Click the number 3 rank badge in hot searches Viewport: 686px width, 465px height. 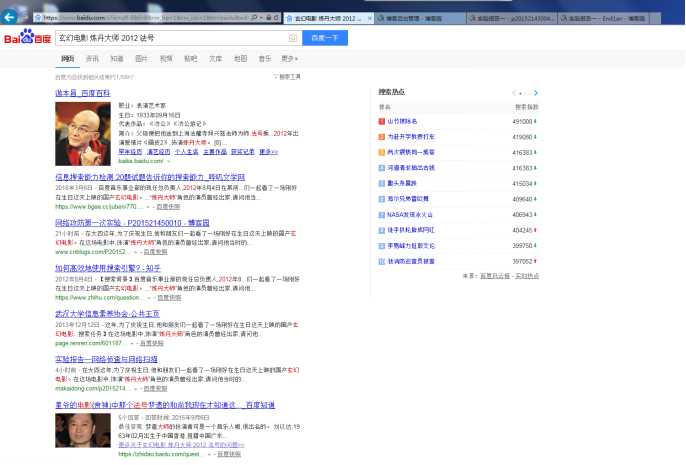pyautogui.click(x=382, y=152)
